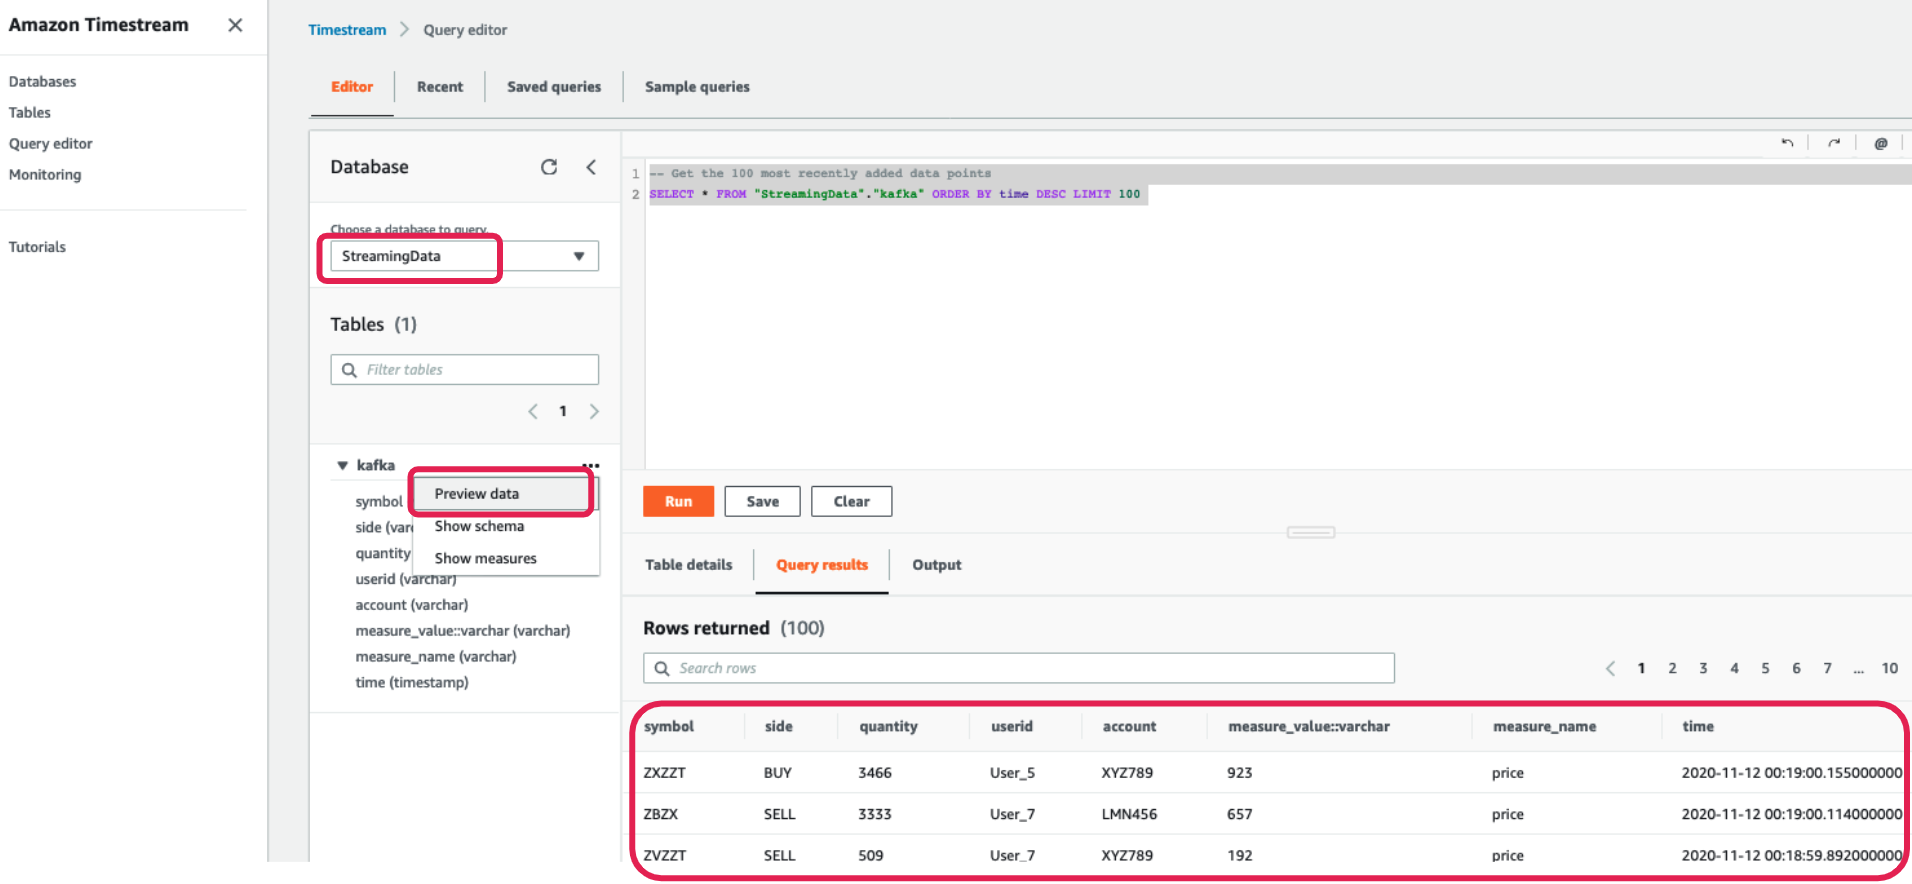Viewport: 1912px width, 884px height.
Task: Open Query editor in the sidebar
Action: (x=51, y=143)
